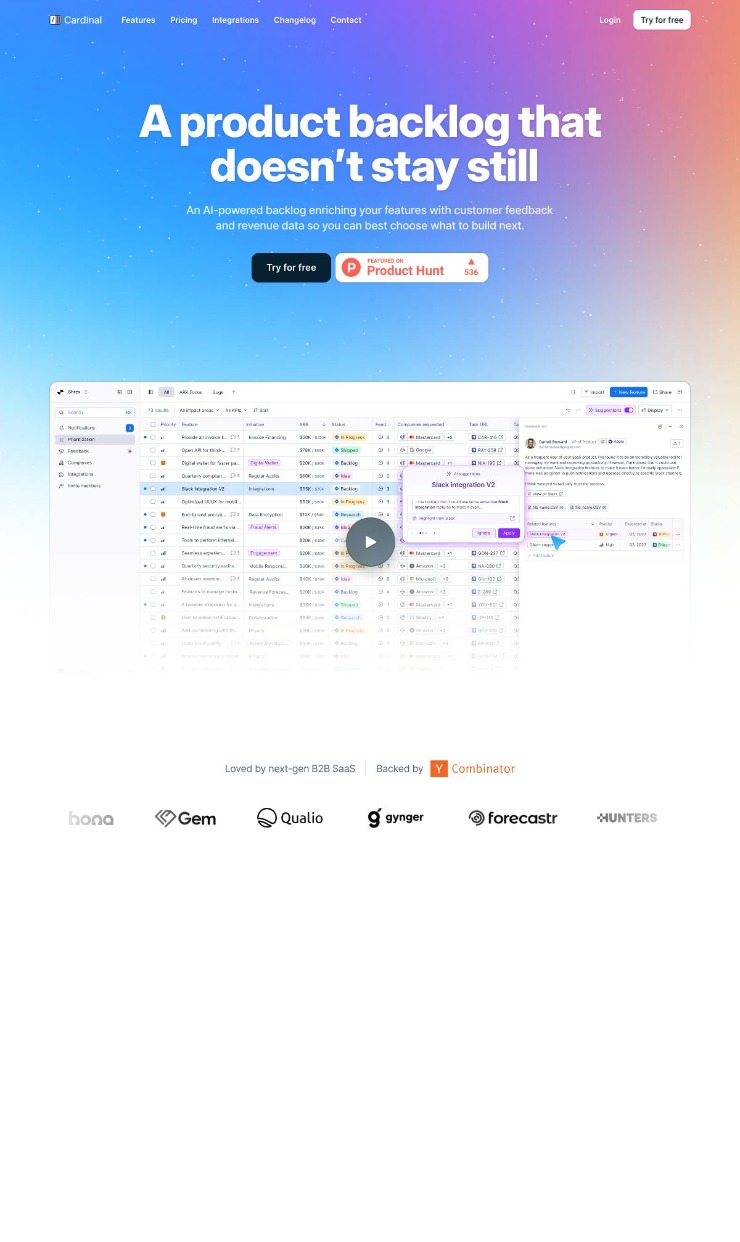Screen dimensions: 740x1242
Task: Click the Hunters customer logo
Action: pos(627,818)
